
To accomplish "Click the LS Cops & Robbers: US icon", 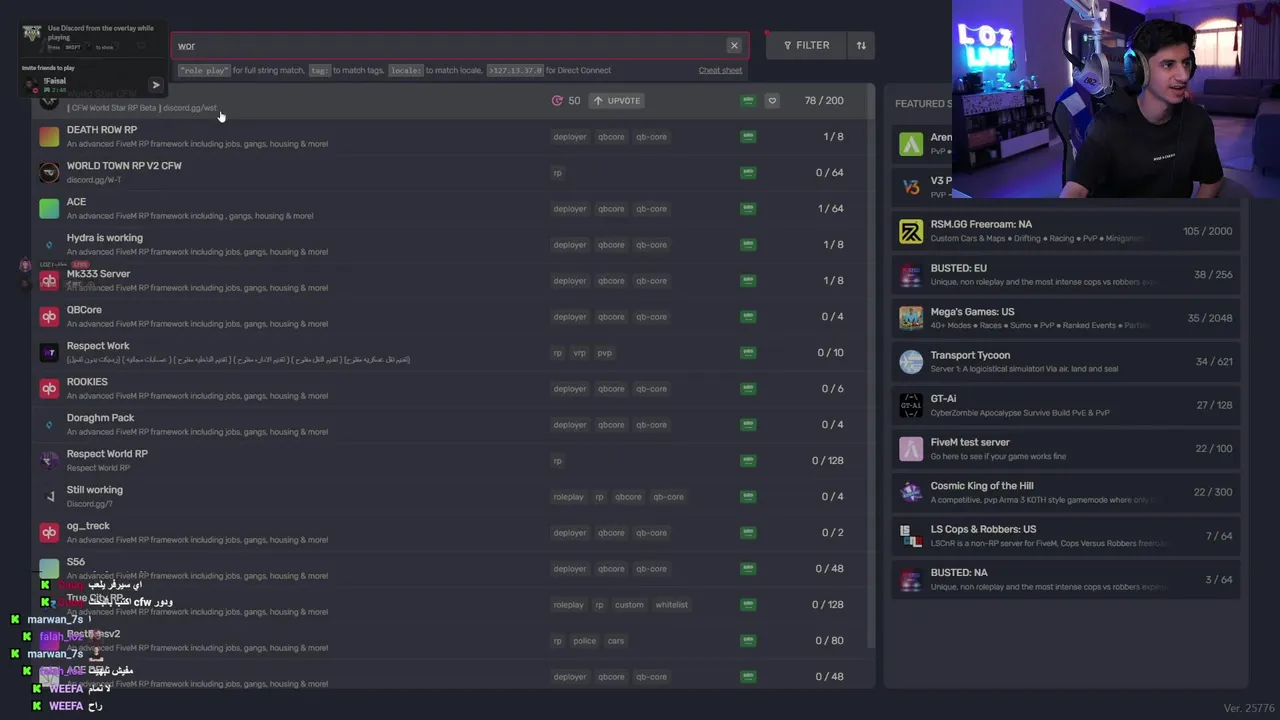I will (x=911, y=536).
